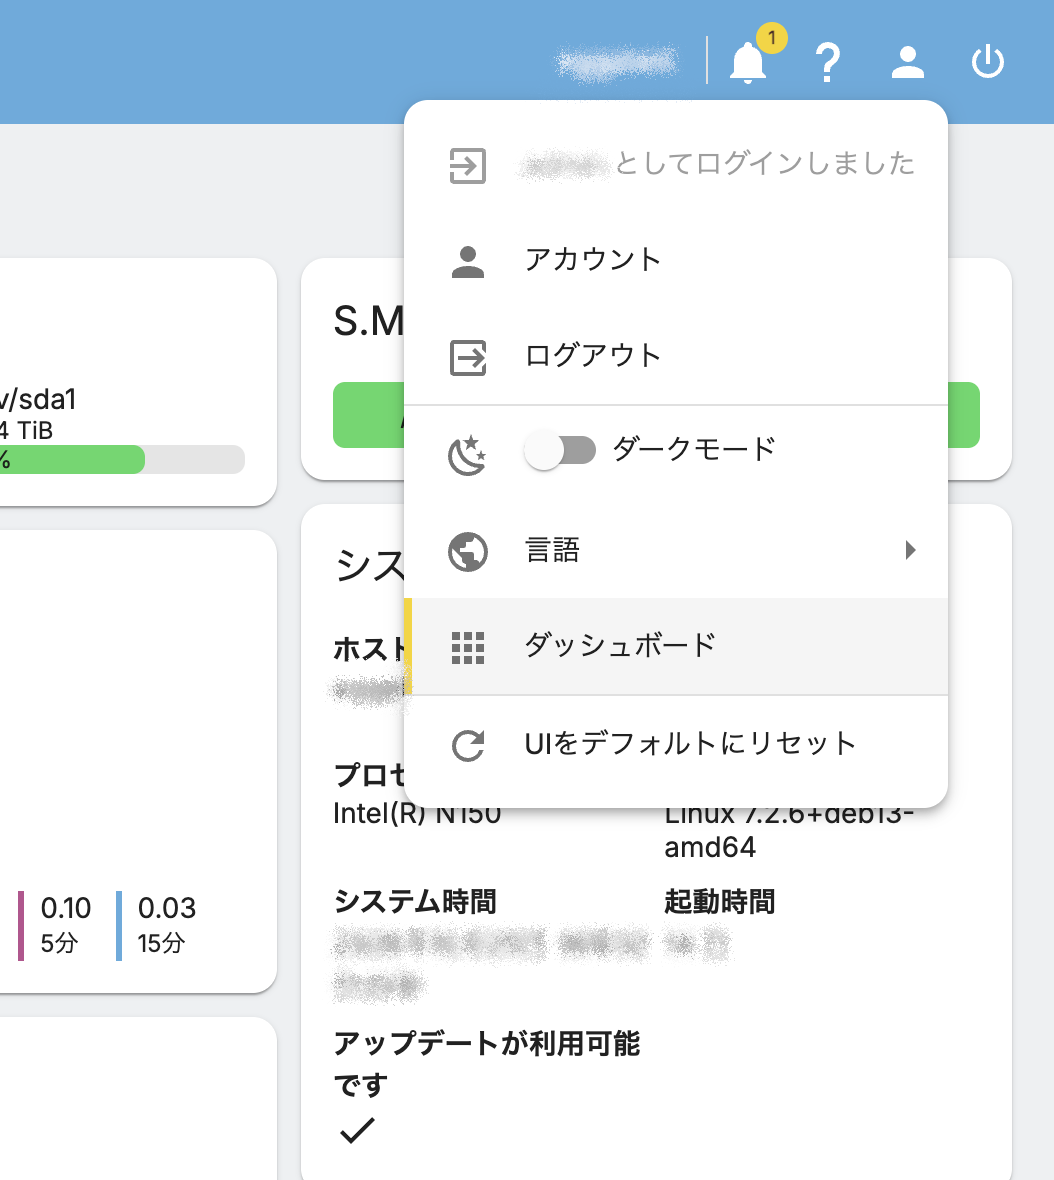Viewport: 1054px width, 1180px height.
Task: Click the アップデートが利用可能です label
Action: (x=486, y=1064)
